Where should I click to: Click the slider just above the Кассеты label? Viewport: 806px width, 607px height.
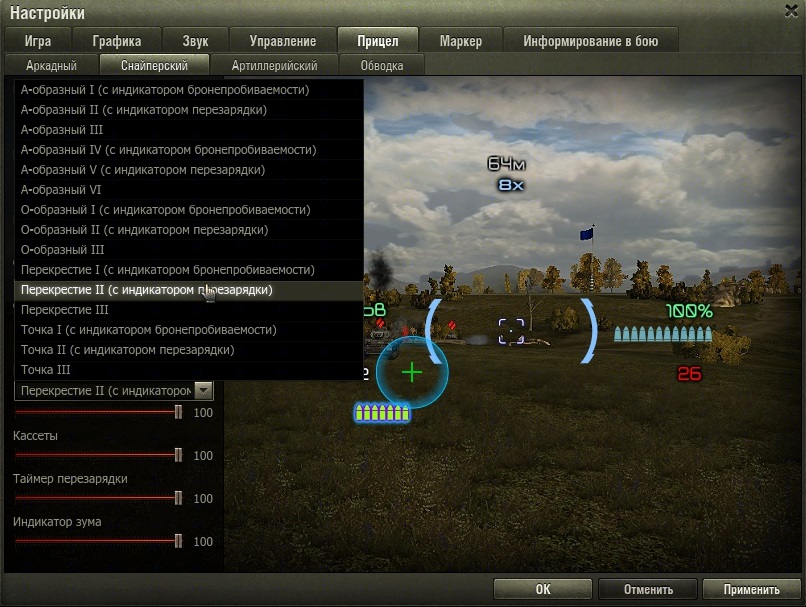[x=99, y=412]
